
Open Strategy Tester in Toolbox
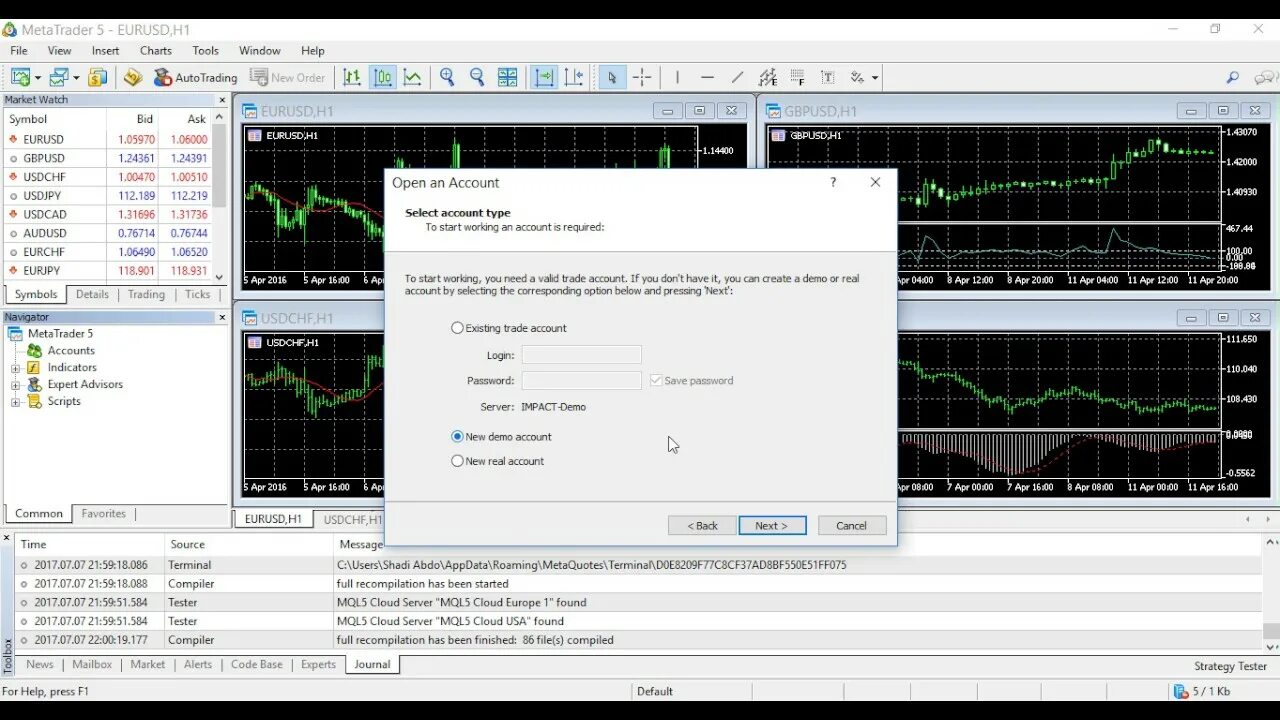click(x=1230, y=666)
